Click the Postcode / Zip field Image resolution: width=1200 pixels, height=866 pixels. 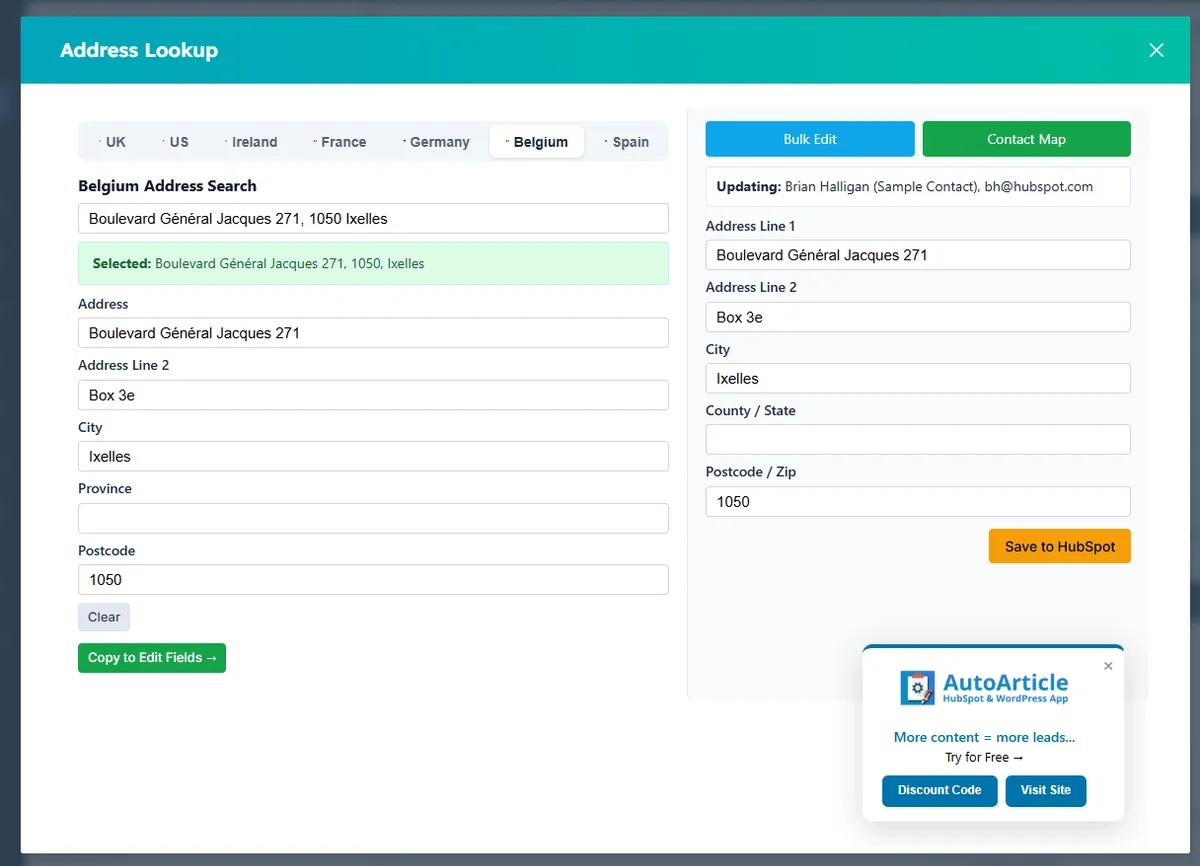pos(918,501)
